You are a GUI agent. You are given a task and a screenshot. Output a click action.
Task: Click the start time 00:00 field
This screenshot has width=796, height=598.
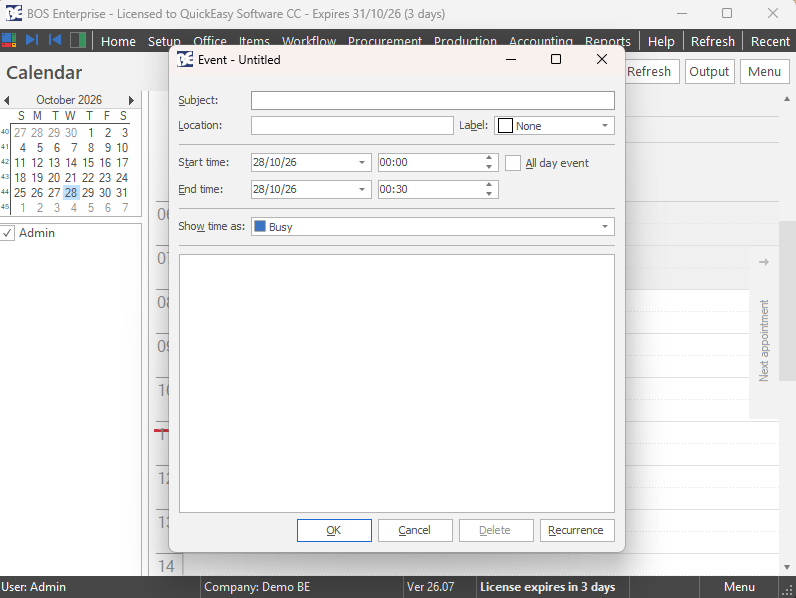(431, 162)
